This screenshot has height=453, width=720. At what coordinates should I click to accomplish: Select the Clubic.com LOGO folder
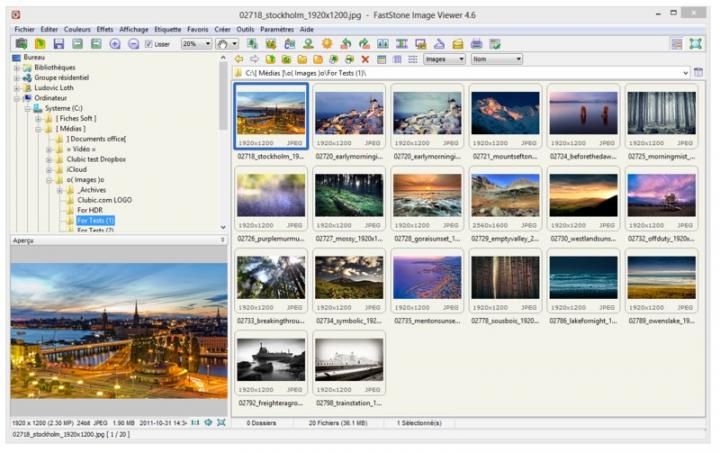[103, 200]
